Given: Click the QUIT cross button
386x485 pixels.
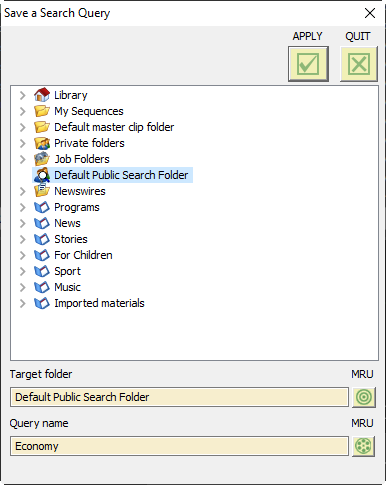Looking at the screenshot, I should coord(359,64).
